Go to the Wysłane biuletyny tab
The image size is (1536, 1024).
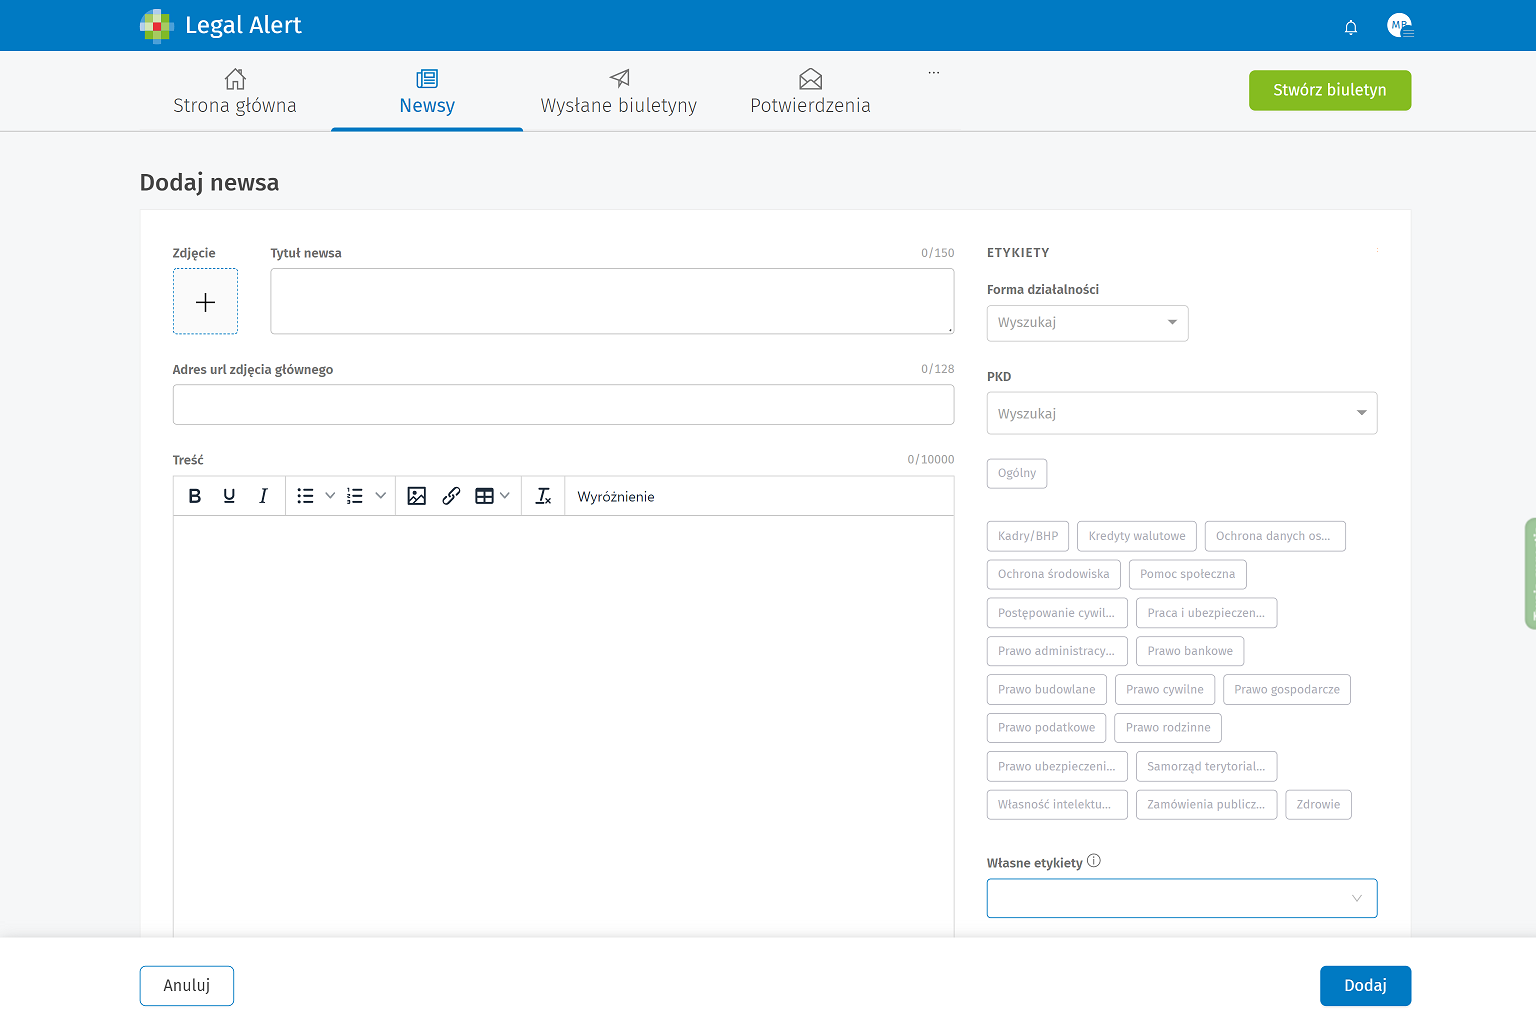point(618,92)
